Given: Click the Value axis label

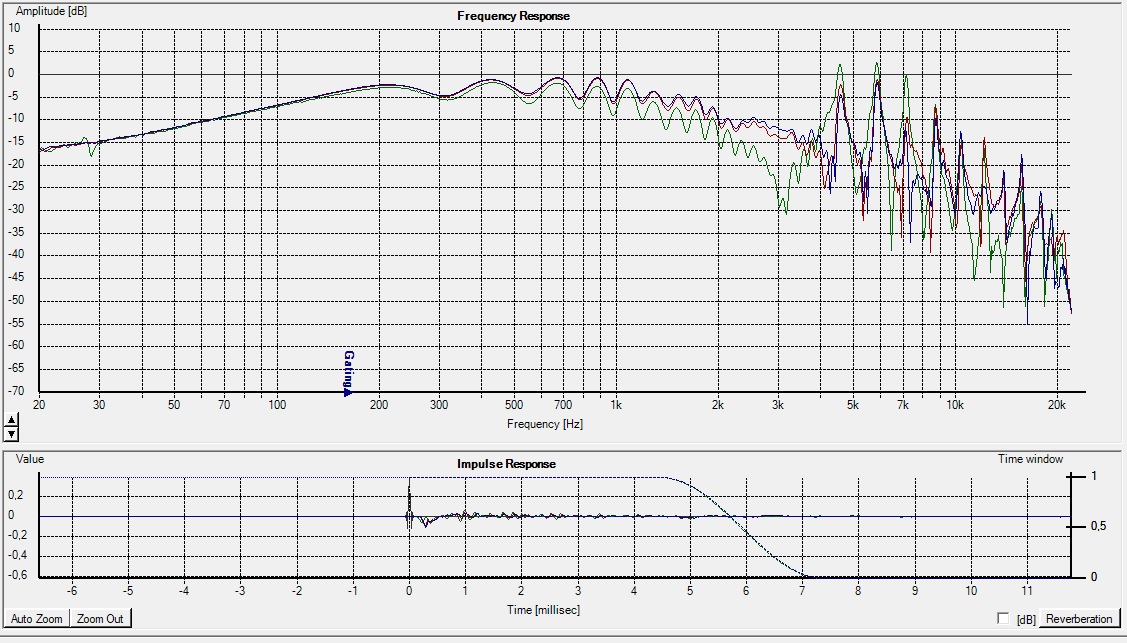Looking at the screenshot, I should 29,459.
